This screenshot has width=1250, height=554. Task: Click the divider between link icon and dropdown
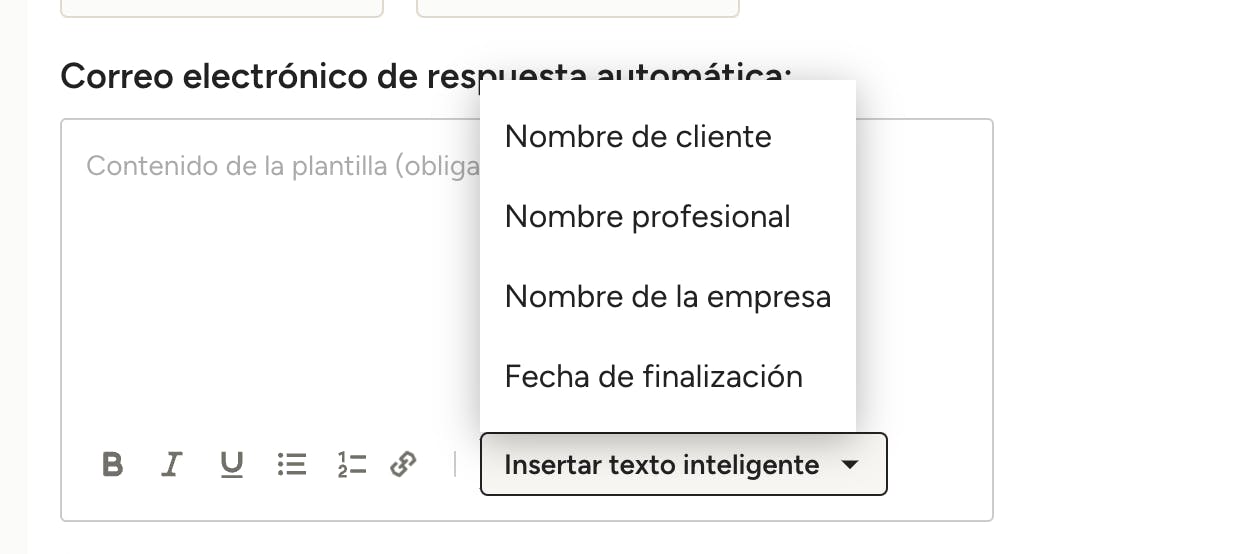click(x=455, y=464)
